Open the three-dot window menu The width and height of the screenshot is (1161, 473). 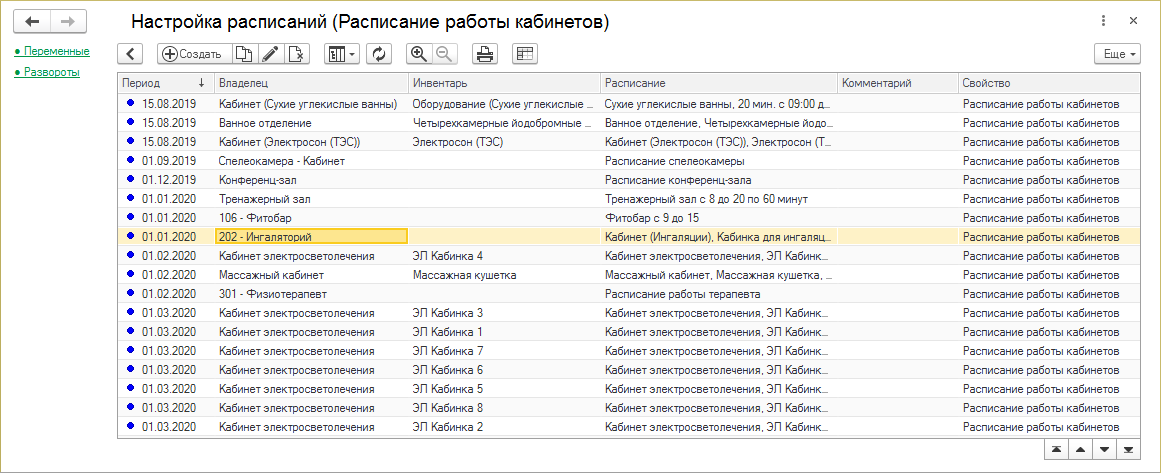[x=1103, y=21]
